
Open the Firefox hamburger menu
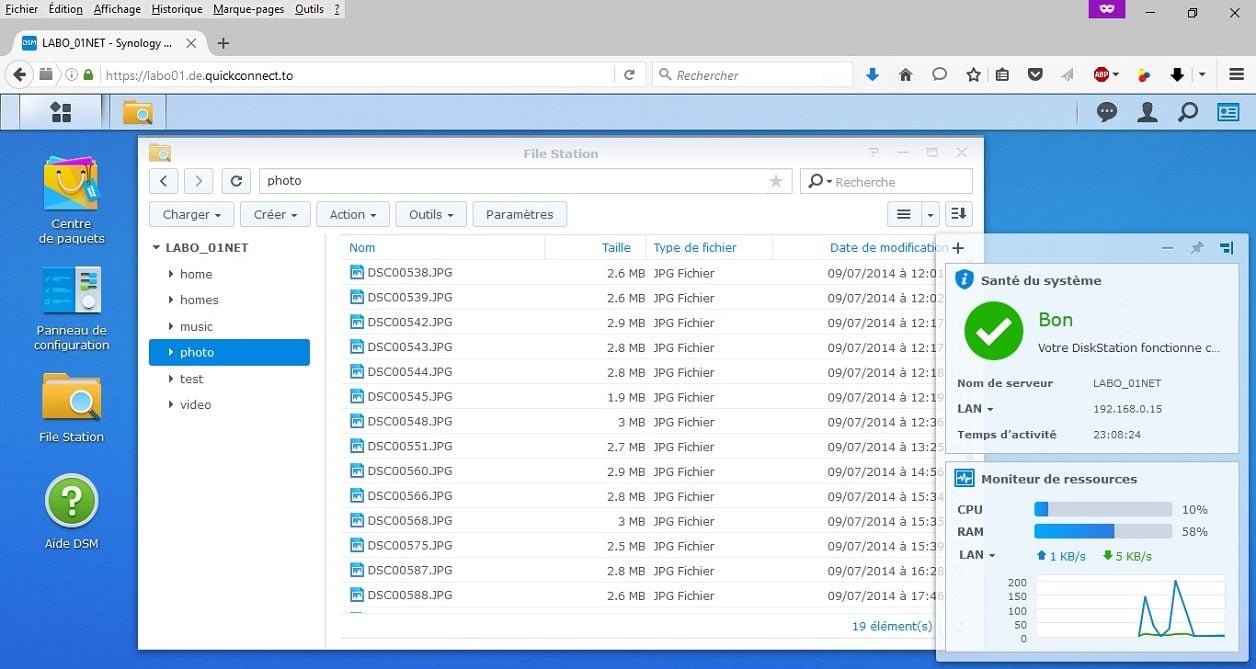(1236, 75)
